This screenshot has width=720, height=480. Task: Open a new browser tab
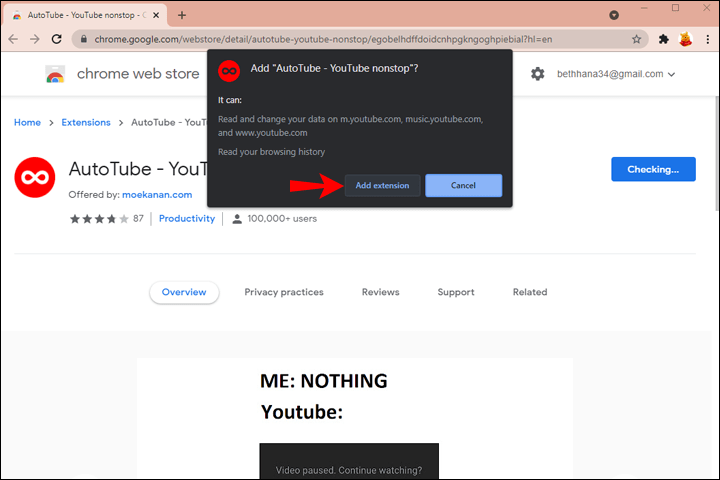pos(182,15)
